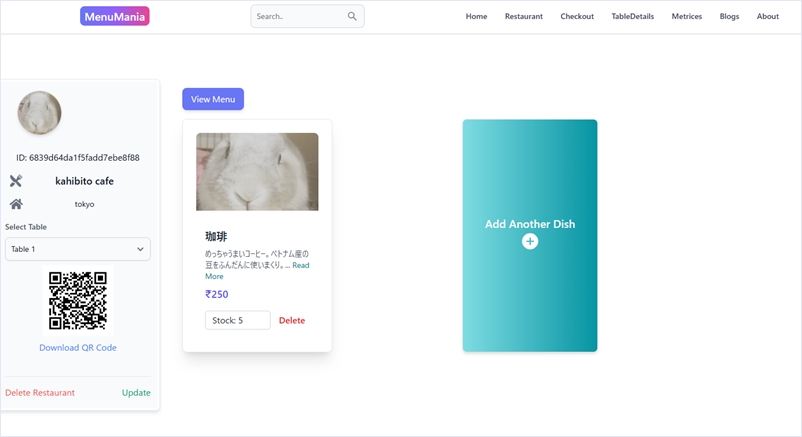This screenshot has height=437, width=802.
Task: Open Home in the navigation bar
Action: 476,16
